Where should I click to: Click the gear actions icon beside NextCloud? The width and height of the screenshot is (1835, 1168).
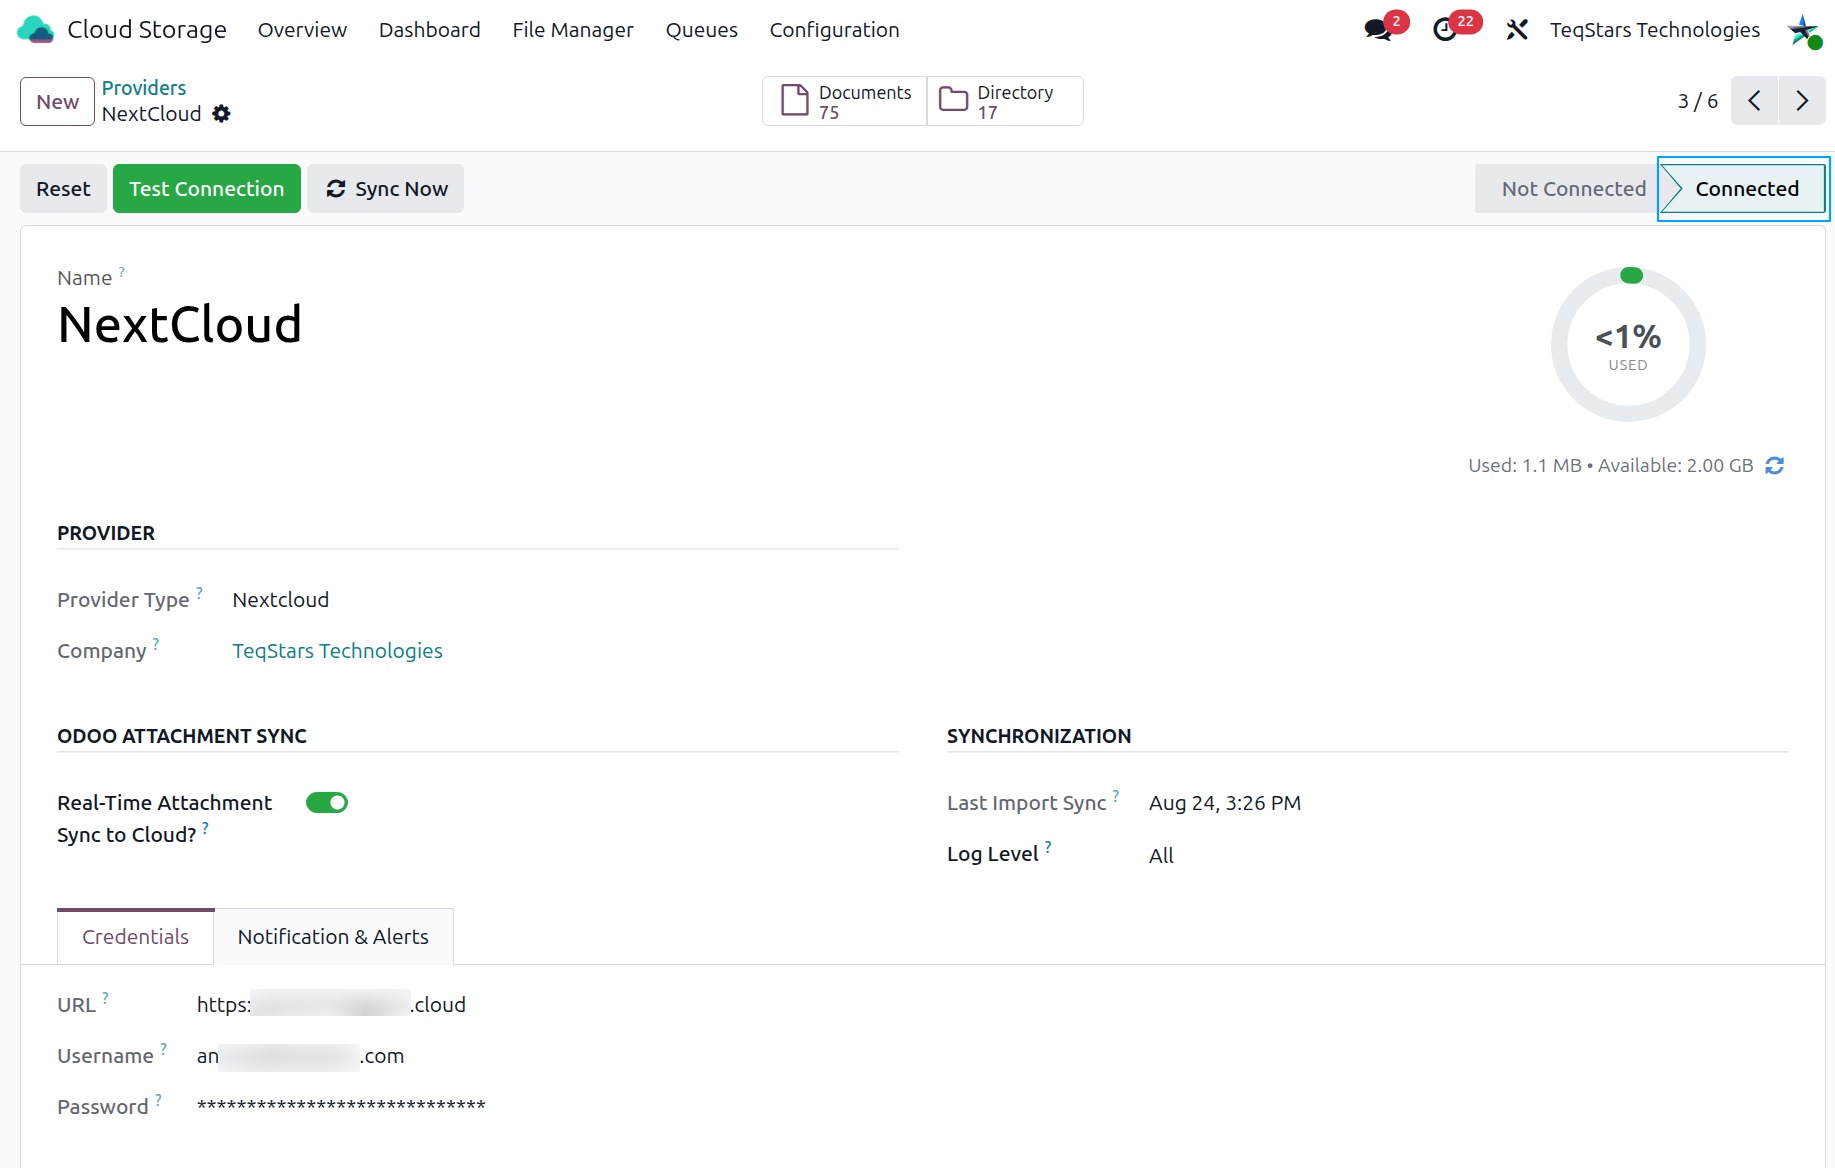click(x=221, y=114)
